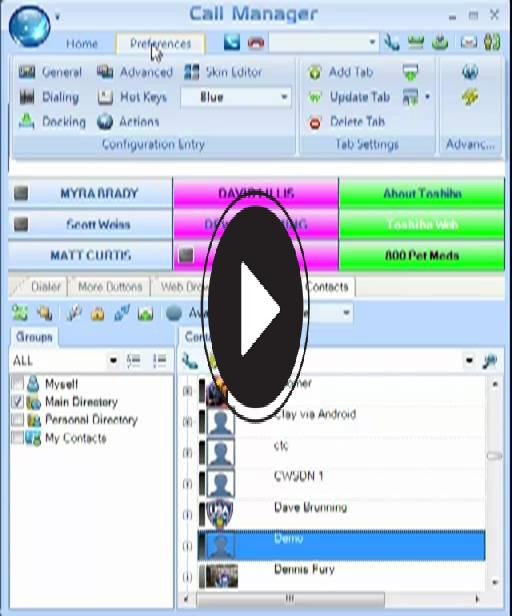Play the video with center play button
The image size is (512, 616).
255,307
